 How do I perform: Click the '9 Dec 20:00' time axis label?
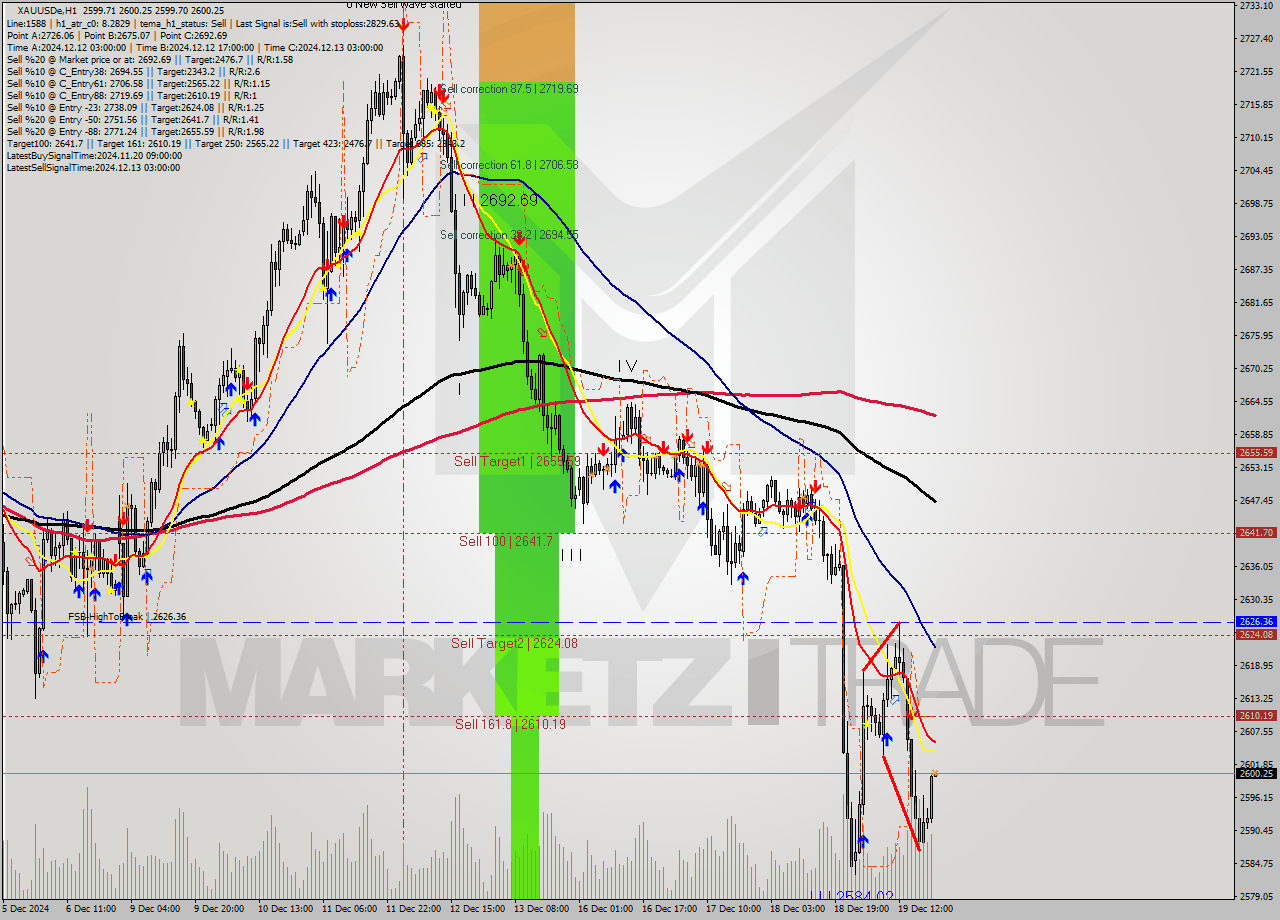pos(219,909)
